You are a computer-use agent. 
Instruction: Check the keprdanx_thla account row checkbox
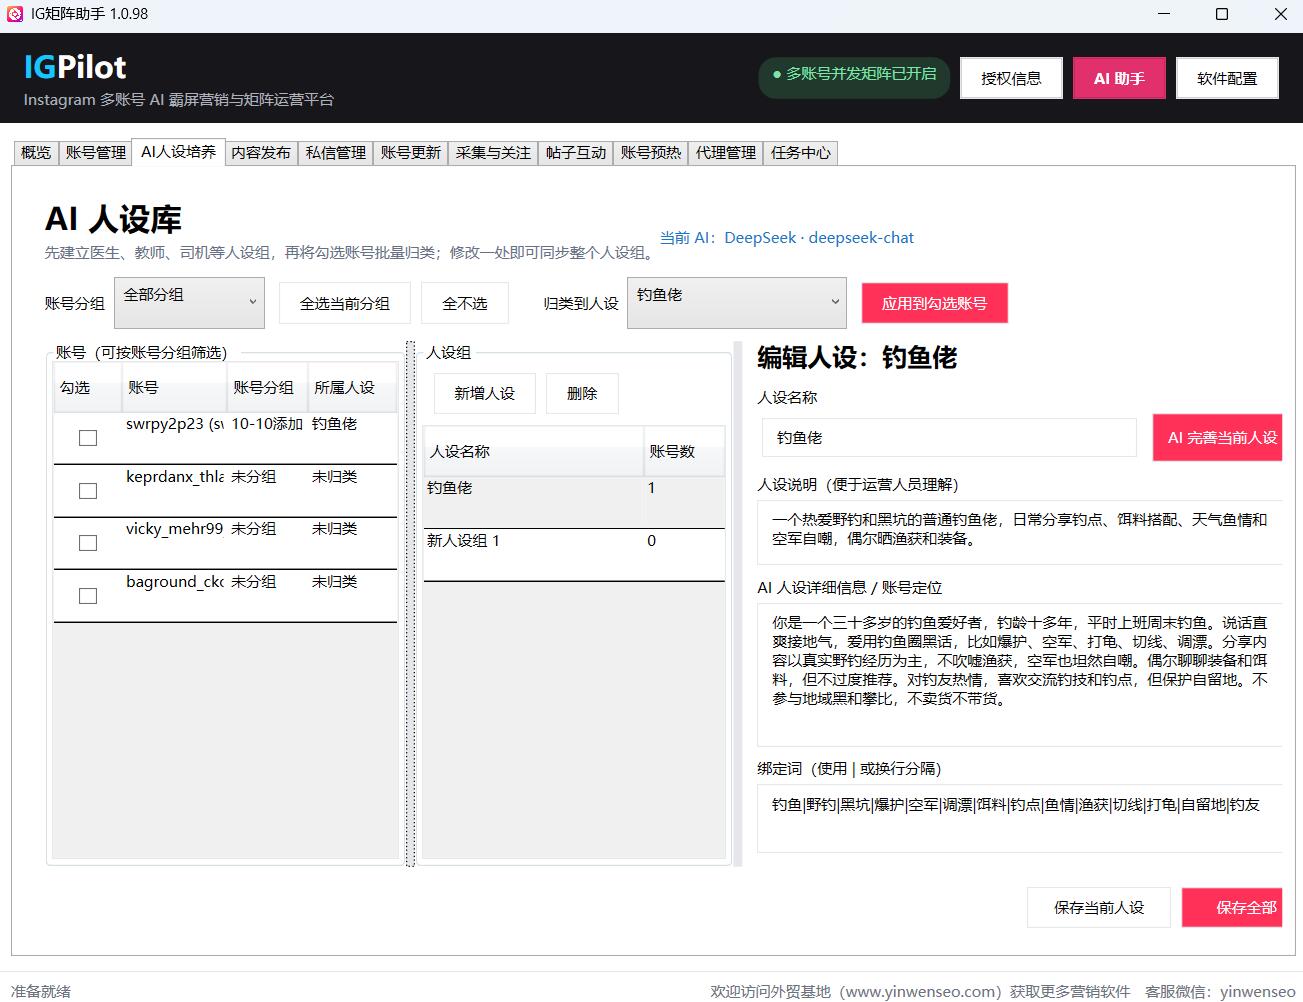[x=88, y=491]
